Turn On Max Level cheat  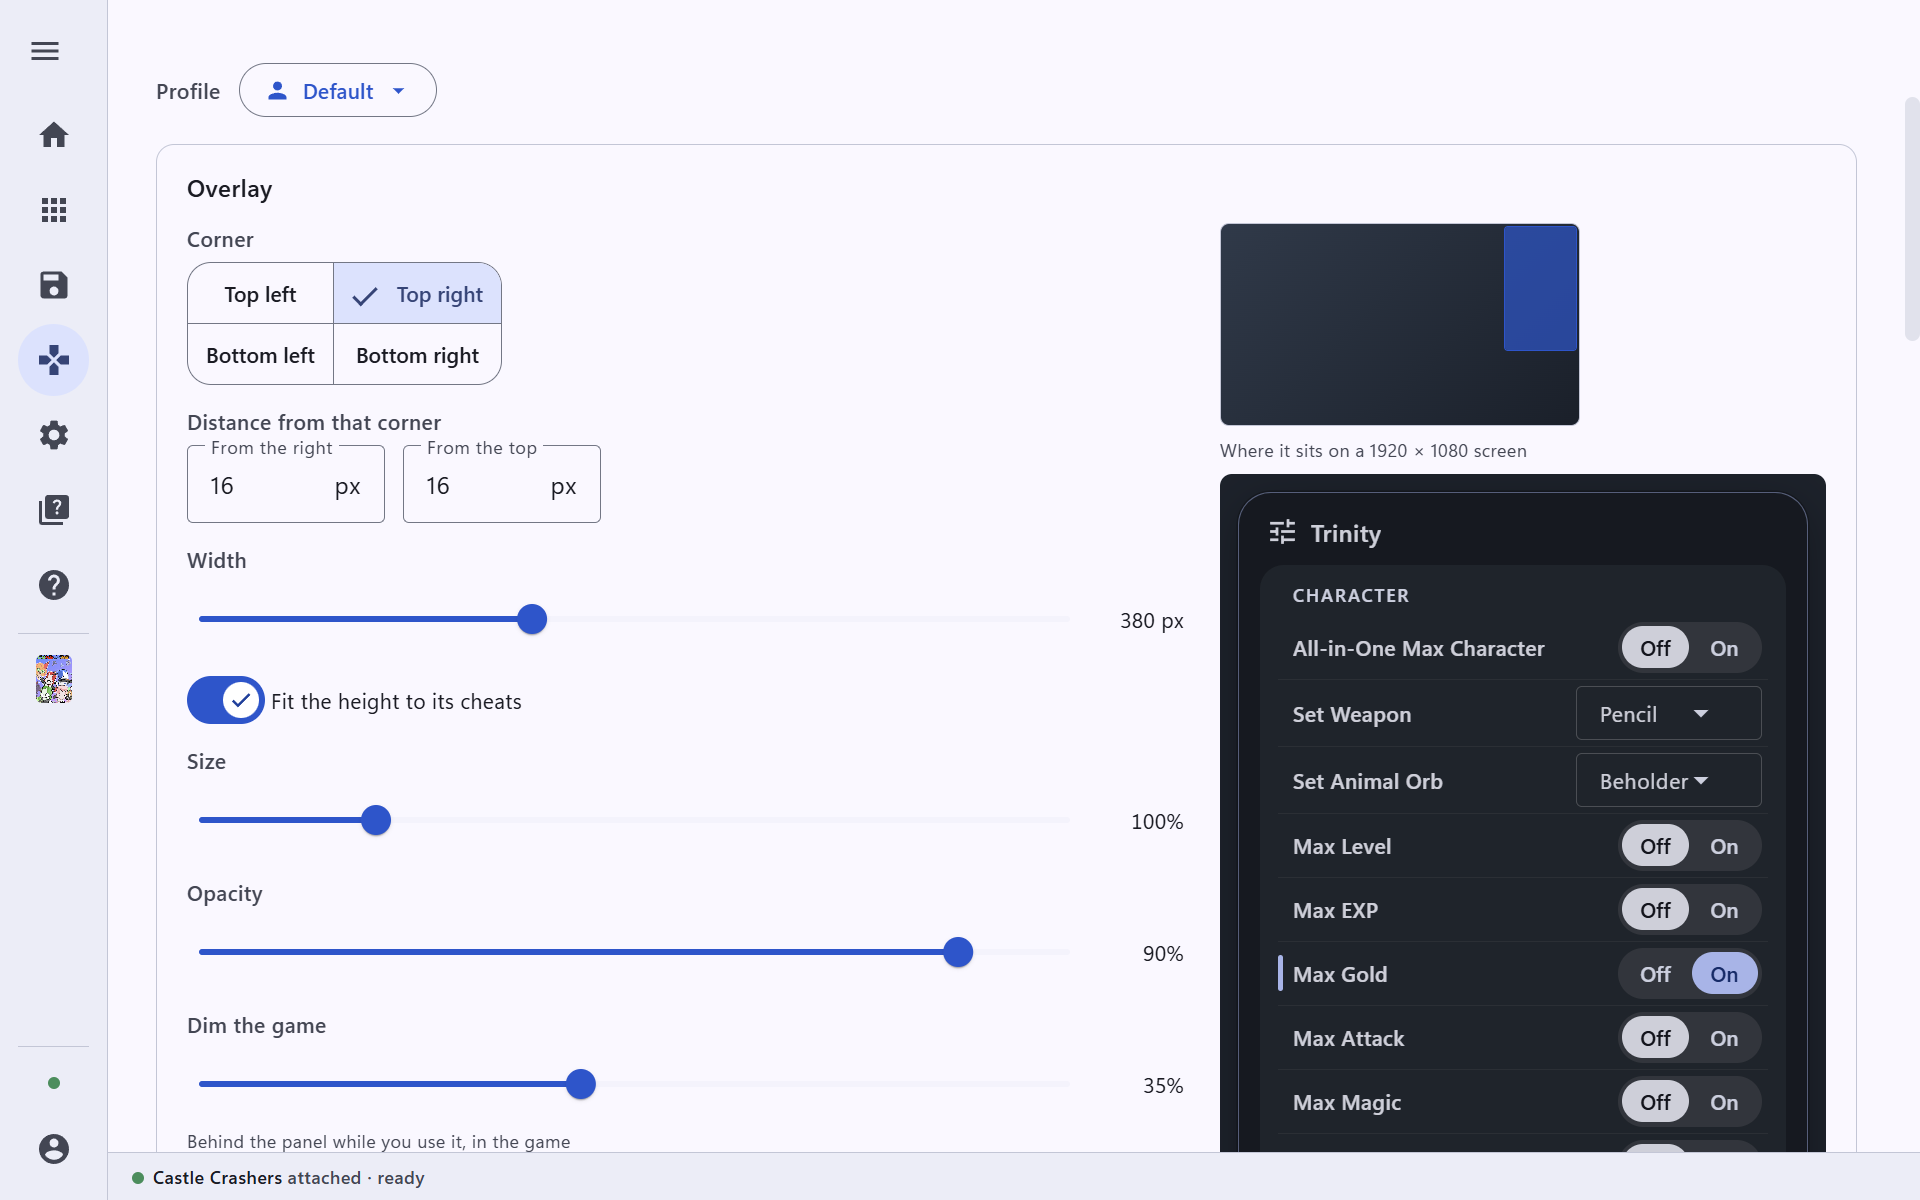pos(1724,846)
